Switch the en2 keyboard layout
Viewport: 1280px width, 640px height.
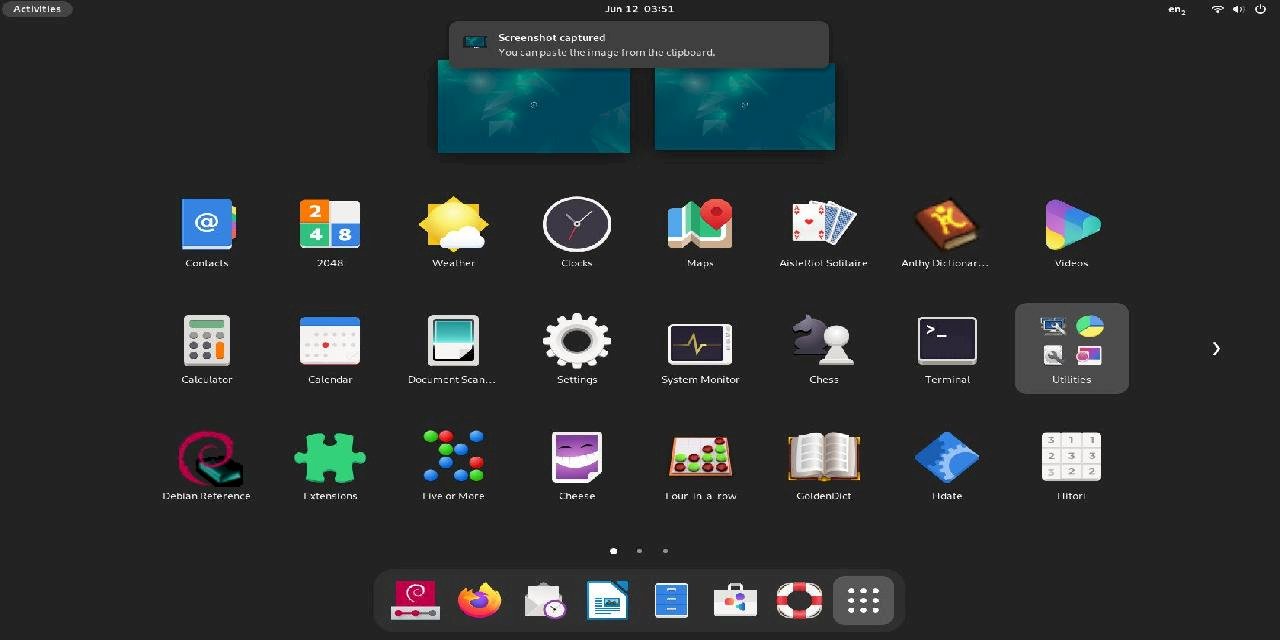pyautogui.click(x=1175, y=9)
